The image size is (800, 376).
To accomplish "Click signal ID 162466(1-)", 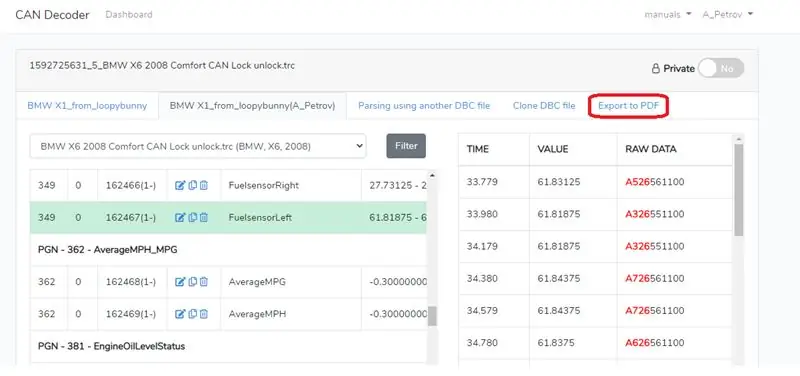I will [x=131, y=186].
